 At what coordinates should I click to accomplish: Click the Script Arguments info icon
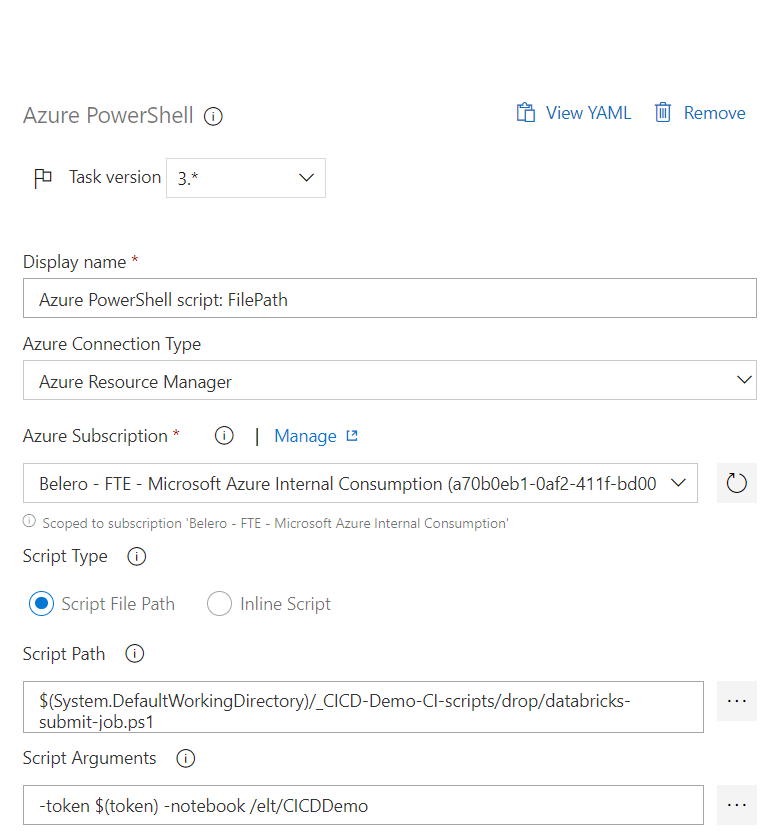tap(186, 758)
